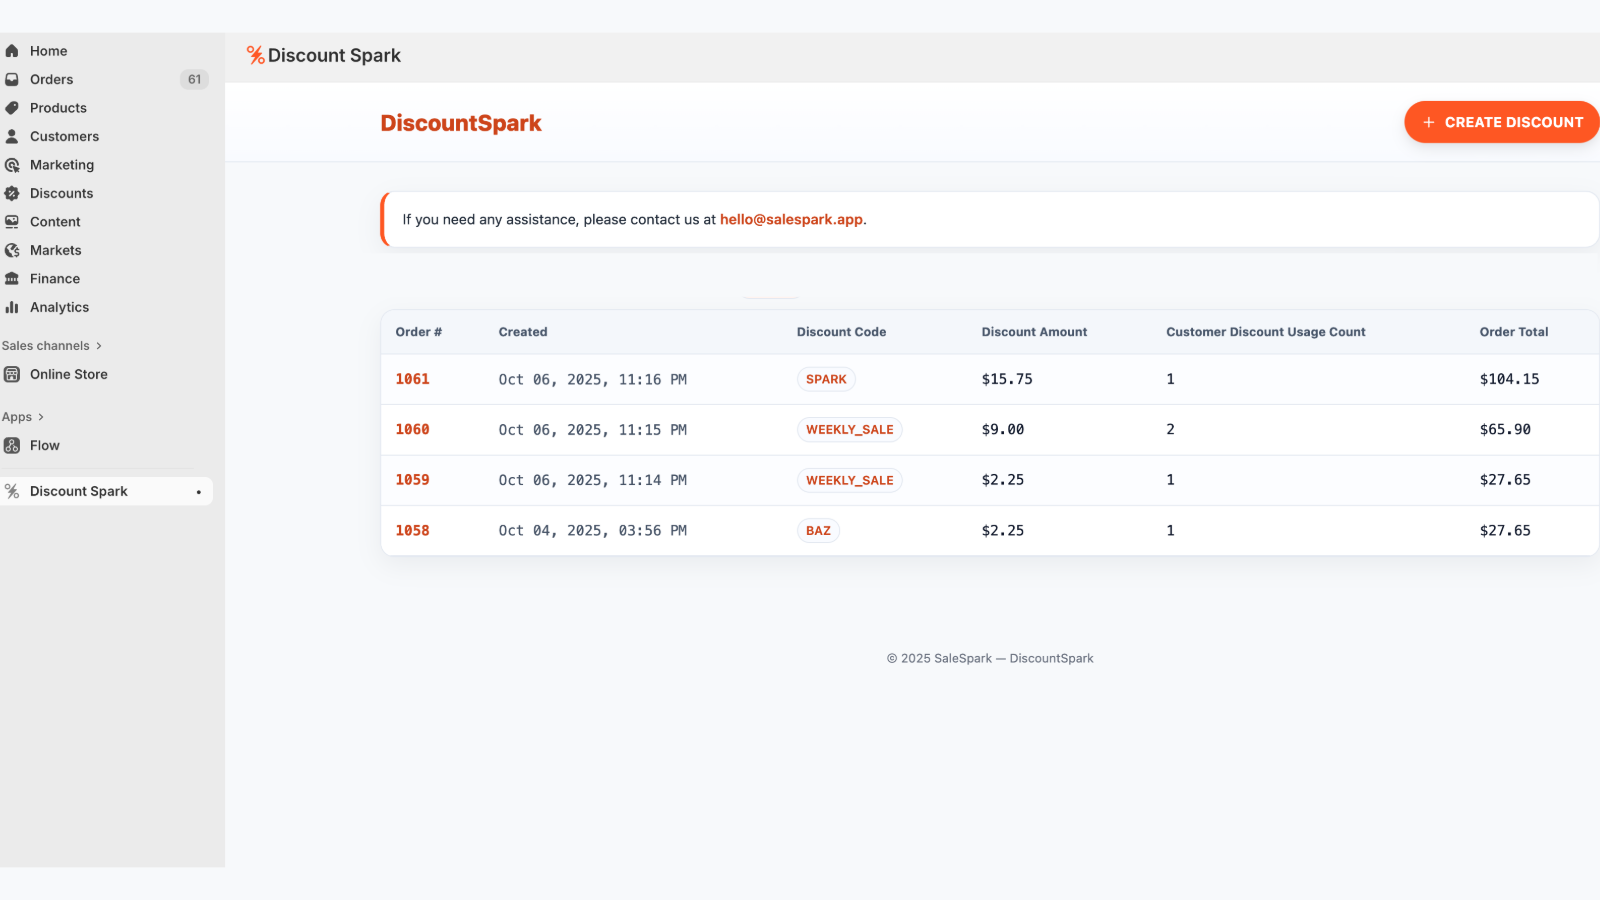The width and height of the screenshot is (1600, 900).
Task: Click Customer Discount Usage Count header
Action: [1265, 332]
